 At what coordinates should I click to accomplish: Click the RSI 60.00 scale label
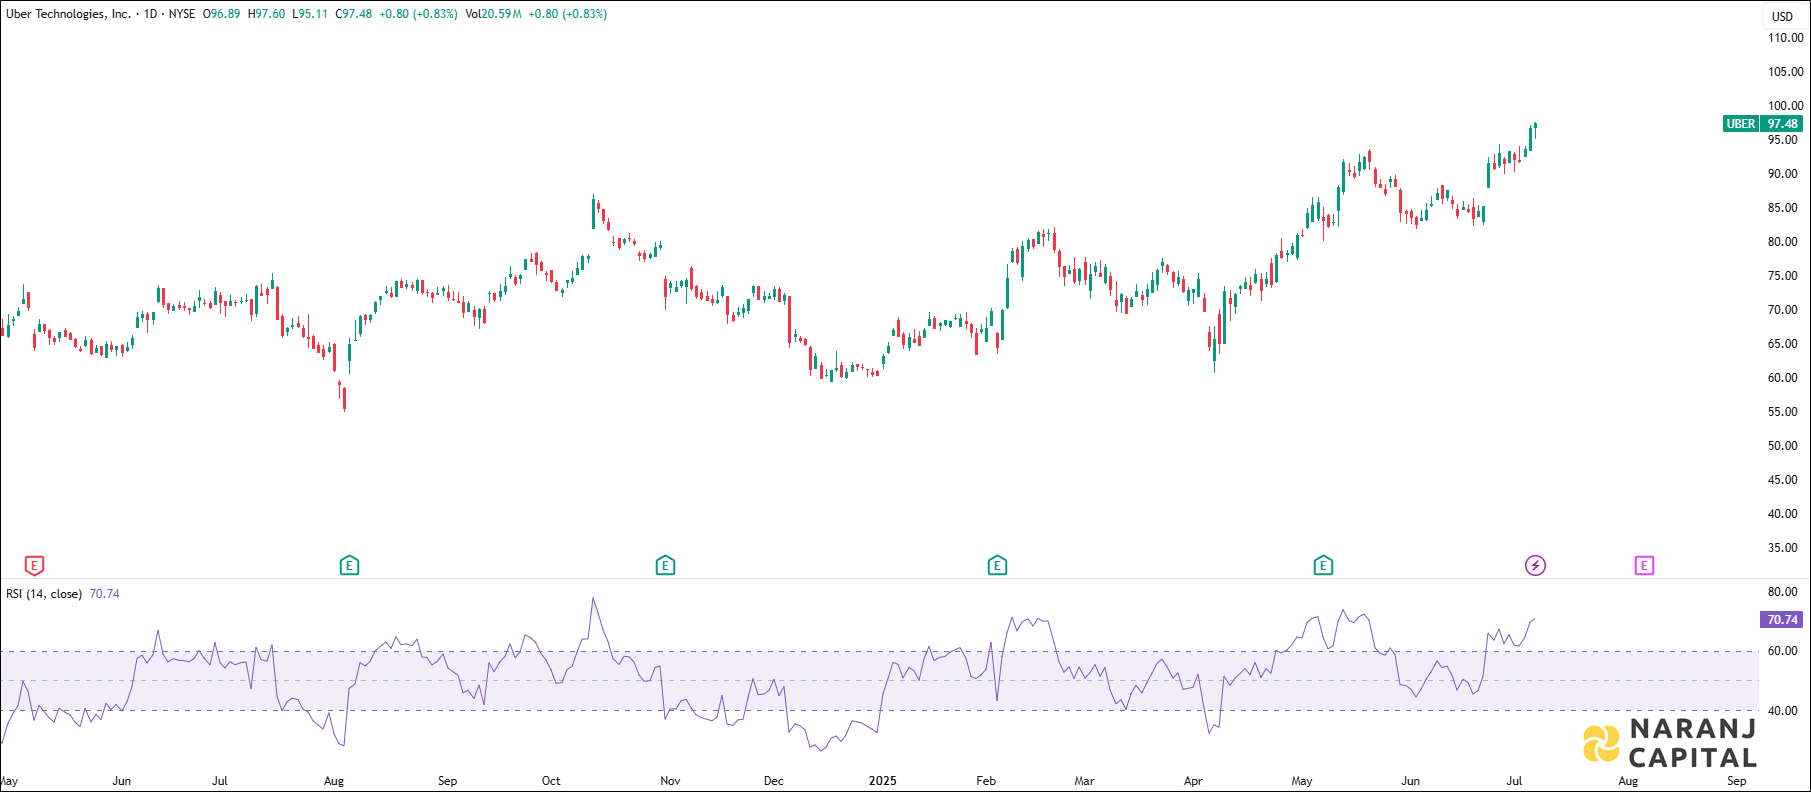1782,651
